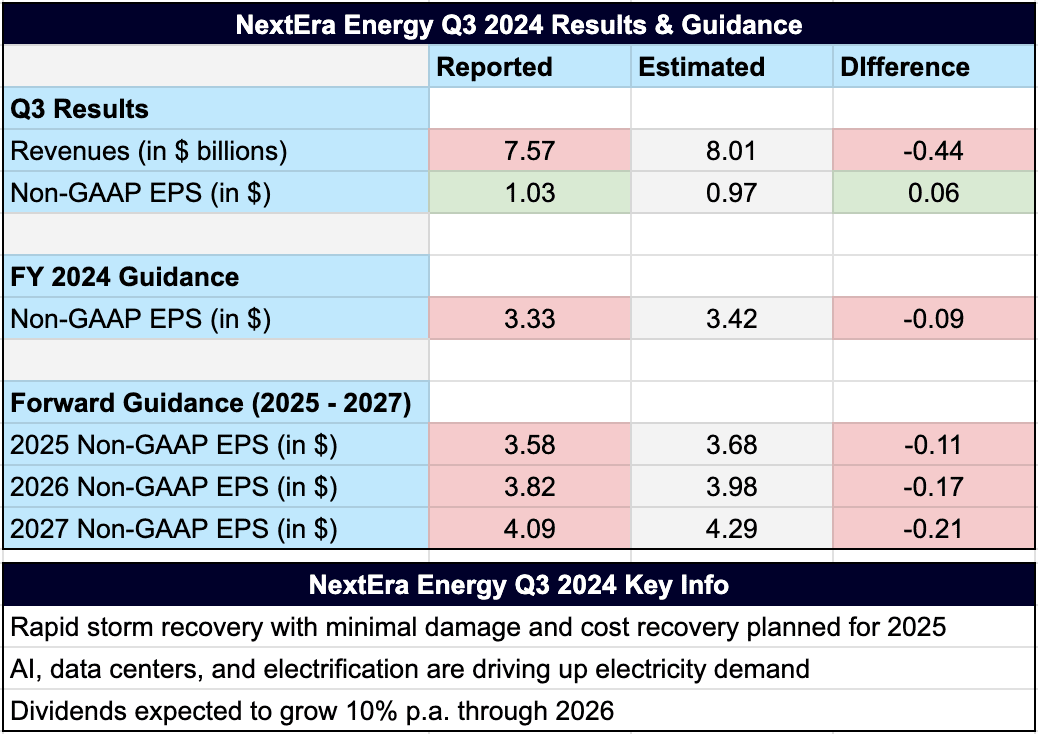This screenshot has height=734, width=1038.
Task: Select the 'NextEra Energy Q3 2024 Key Info' header
Action: (519, 584)
